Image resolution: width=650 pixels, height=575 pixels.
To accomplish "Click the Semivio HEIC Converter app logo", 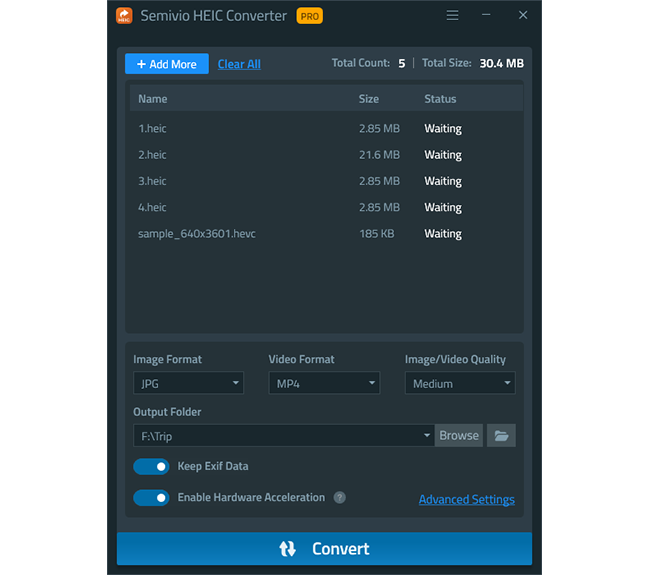I will [124, 16].
